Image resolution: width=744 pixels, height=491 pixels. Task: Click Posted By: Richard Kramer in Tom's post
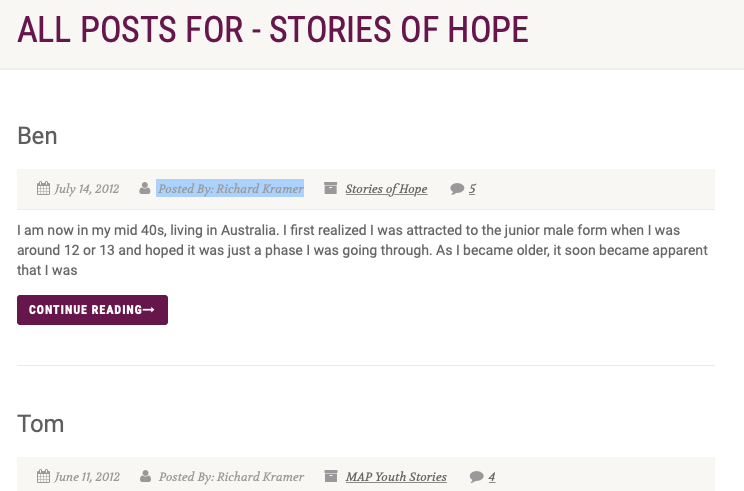(x=231, y=477)
